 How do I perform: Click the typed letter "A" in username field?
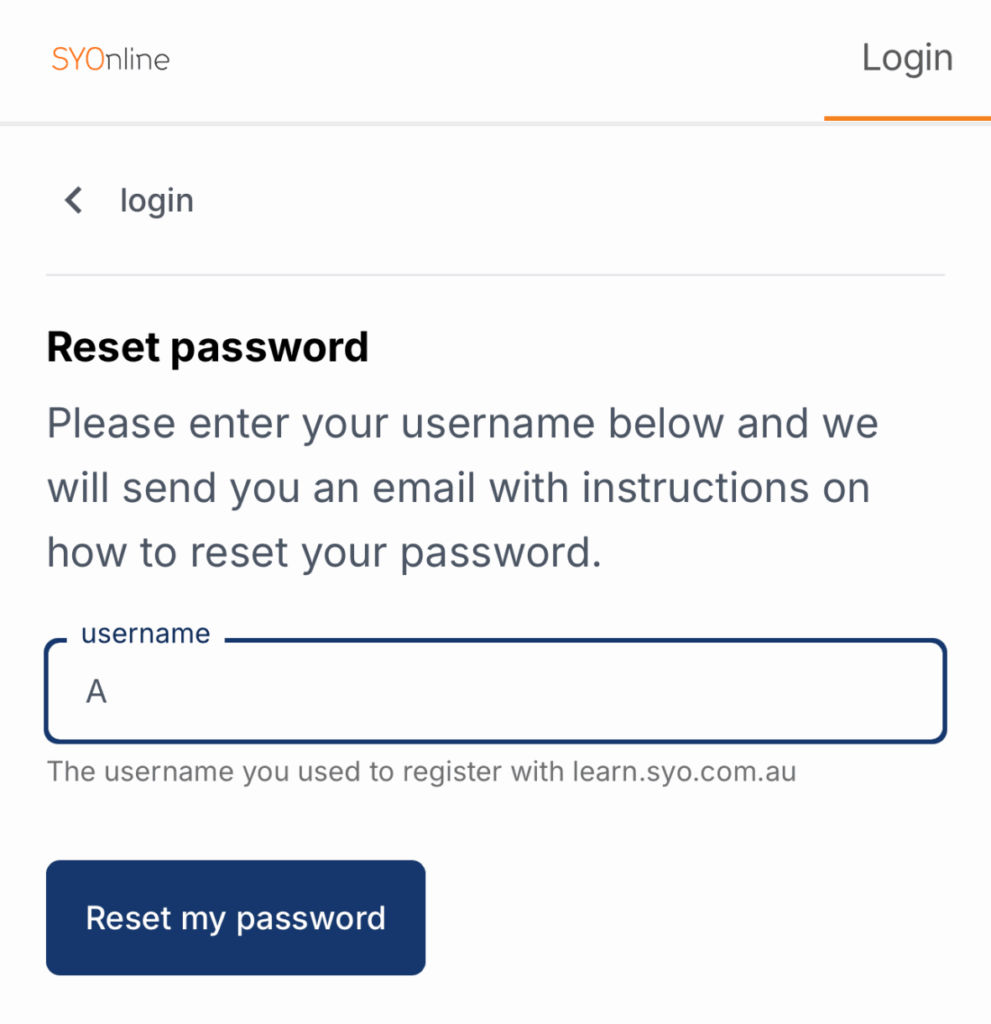(x=96, y=692)
